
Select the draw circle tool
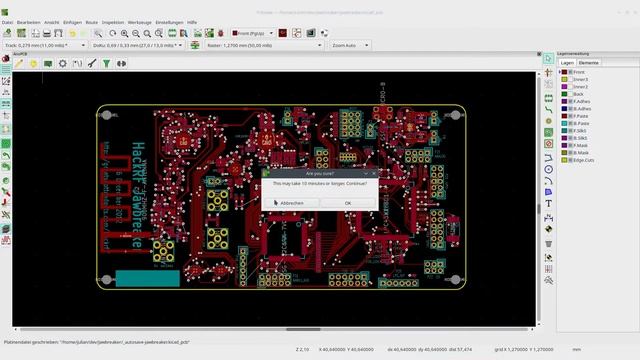[549, 169]
